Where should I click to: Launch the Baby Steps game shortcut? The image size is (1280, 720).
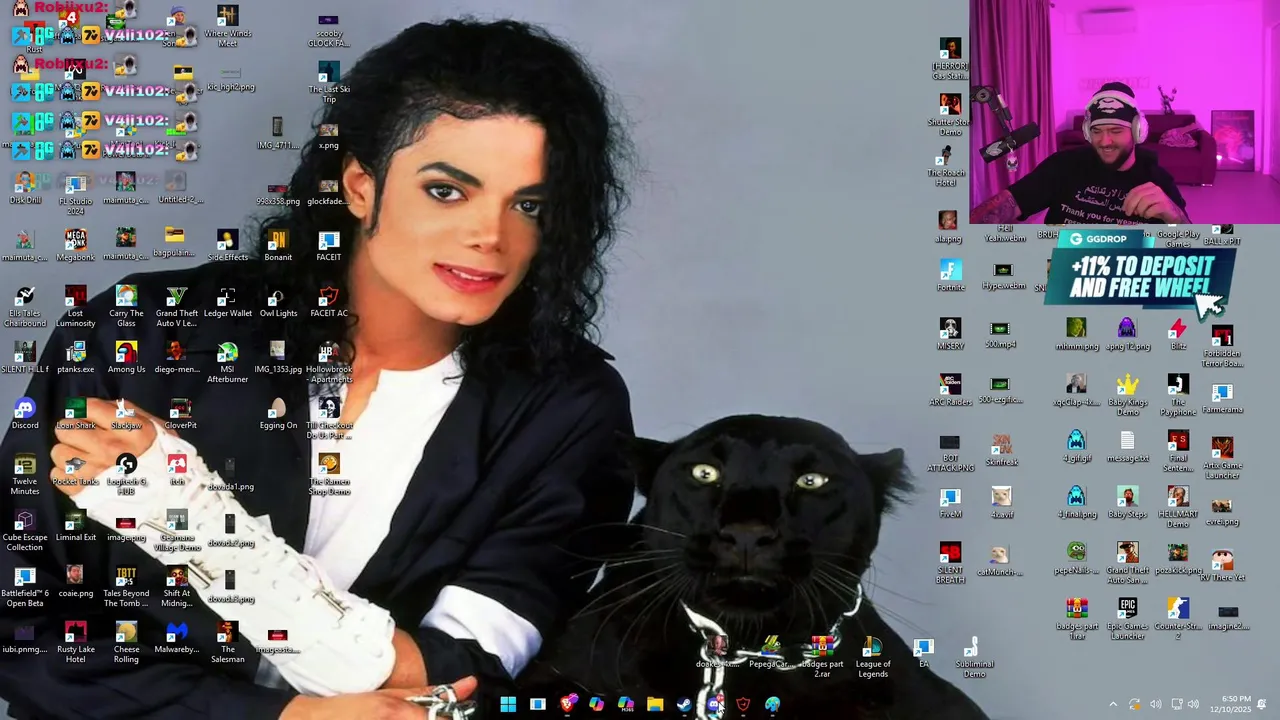click(x=1128, y=503)
